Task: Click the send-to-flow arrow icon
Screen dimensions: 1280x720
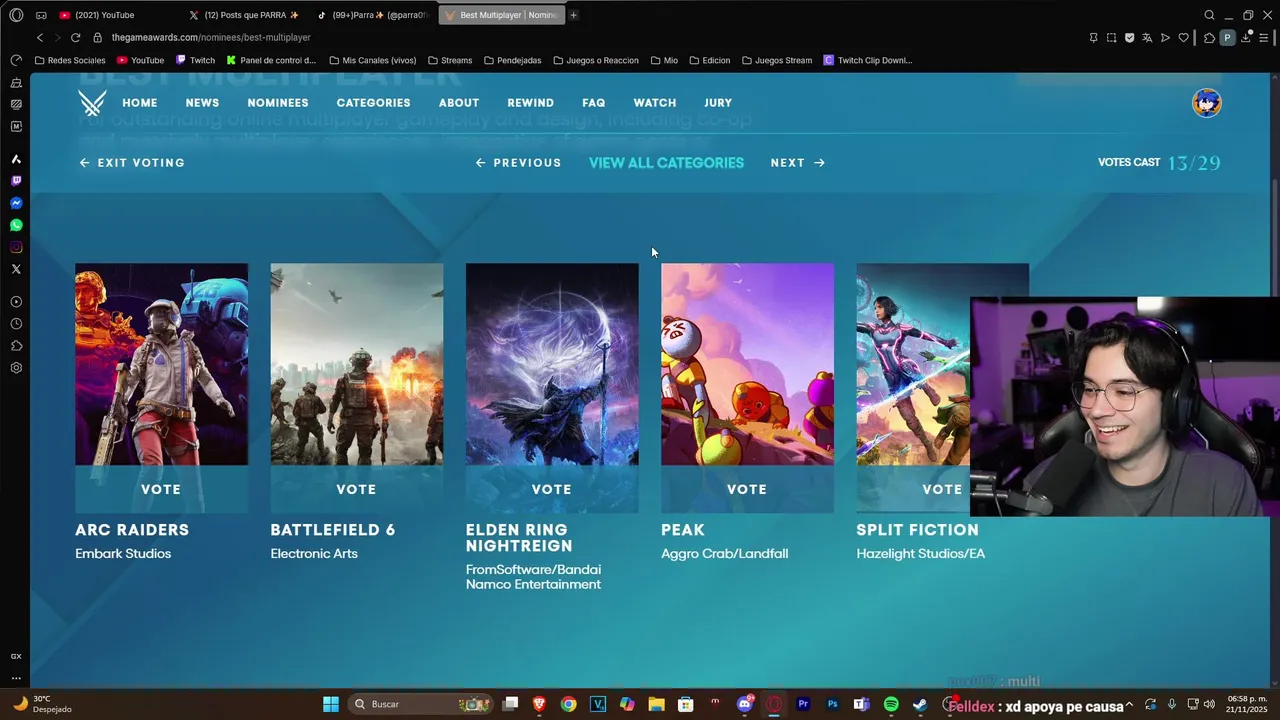Action: (1165, 37)
